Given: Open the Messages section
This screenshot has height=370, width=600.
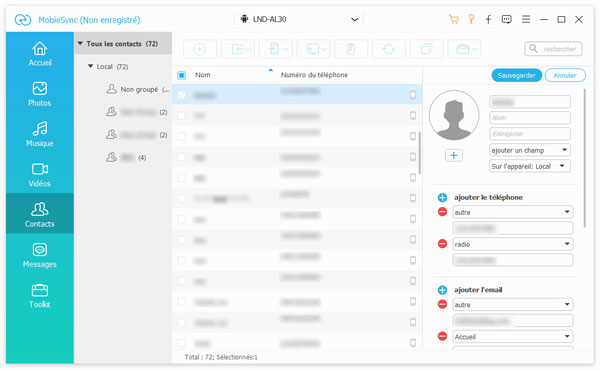Looking at the screenshot, I should pyautogui.click(x=40, y=255).
